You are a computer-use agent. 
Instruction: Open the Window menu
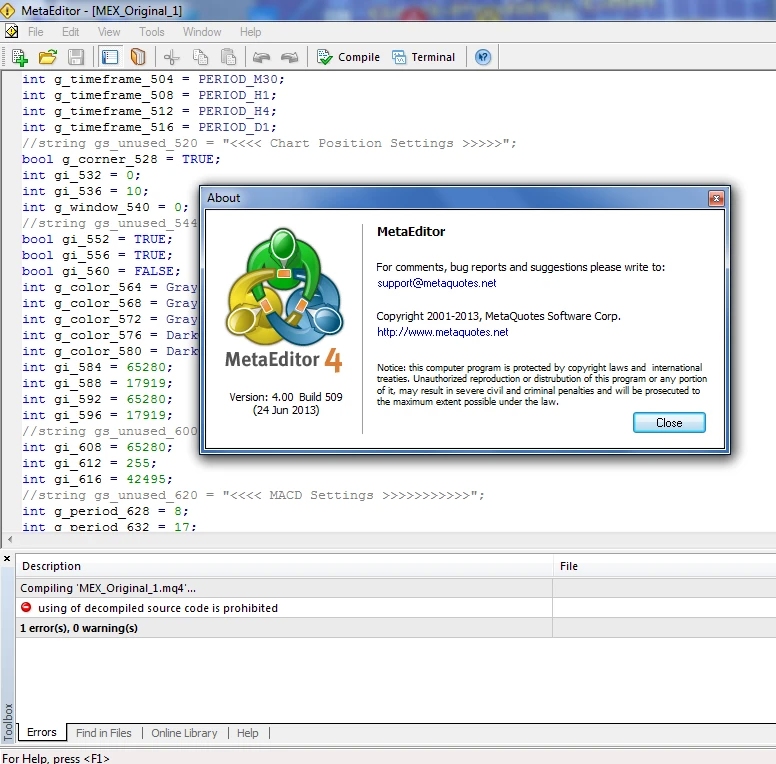[202, 32]
